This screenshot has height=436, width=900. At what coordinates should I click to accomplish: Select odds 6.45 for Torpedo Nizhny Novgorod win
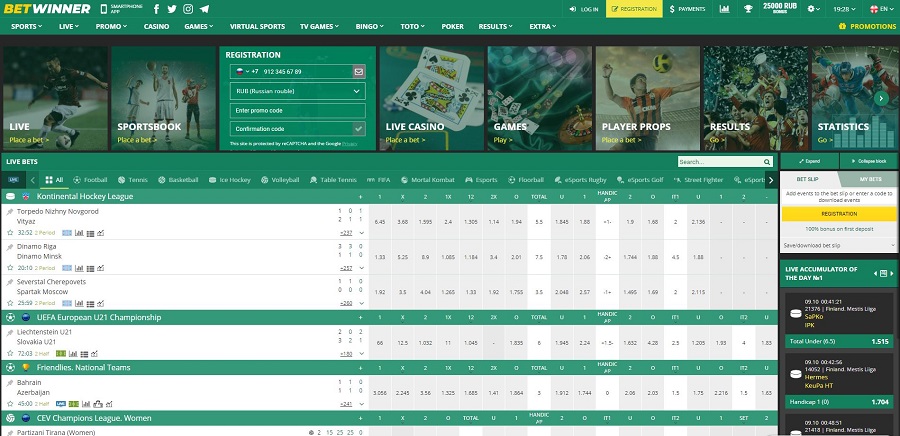click(x=380, y=221)
